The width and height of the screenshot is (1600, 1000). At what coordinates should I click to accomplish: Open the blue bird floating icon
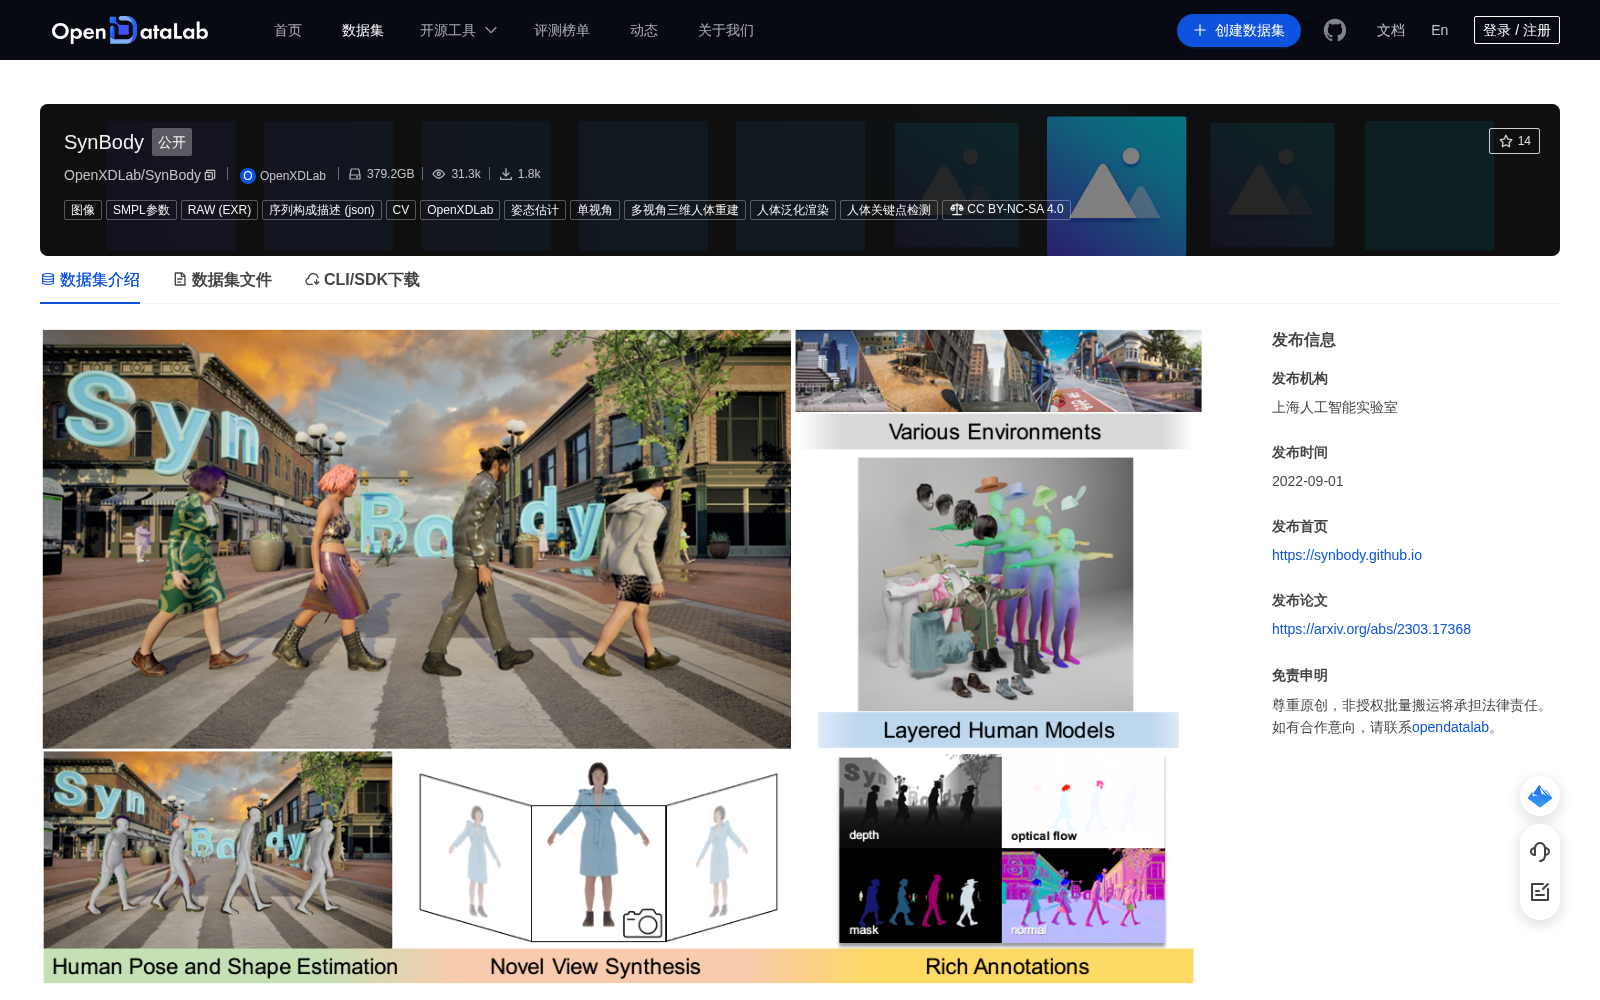point(1540,796)
